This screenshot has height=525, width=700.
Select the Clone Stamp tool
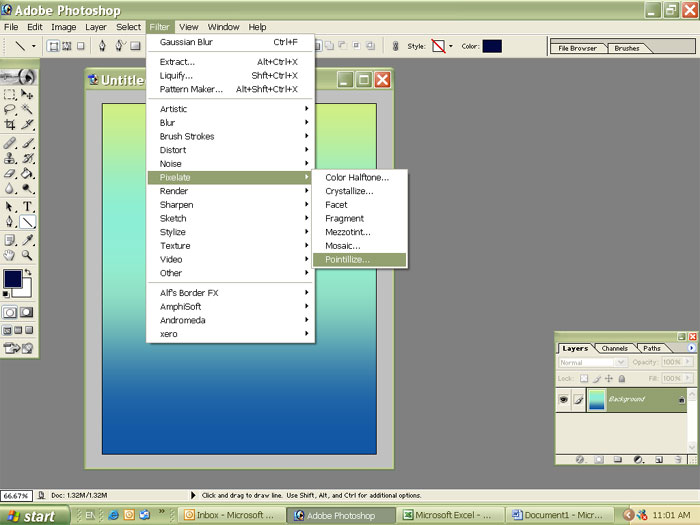(9, 158)
